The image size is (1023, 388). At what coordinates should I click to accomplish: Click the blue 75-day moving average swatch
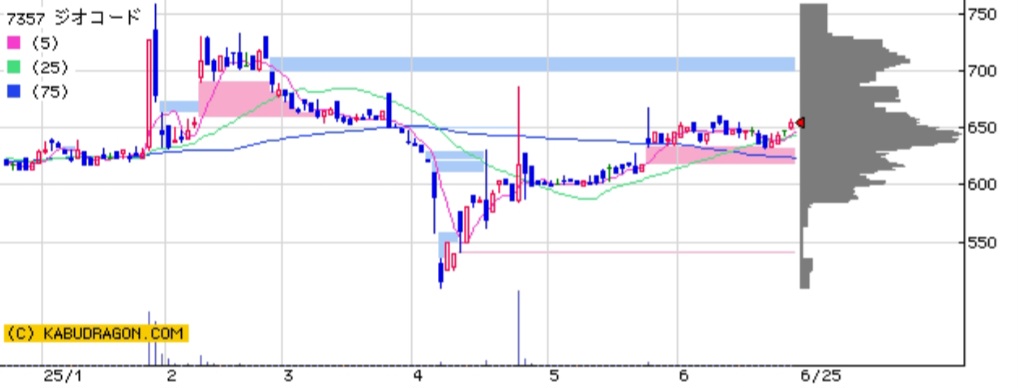[13, 92]
